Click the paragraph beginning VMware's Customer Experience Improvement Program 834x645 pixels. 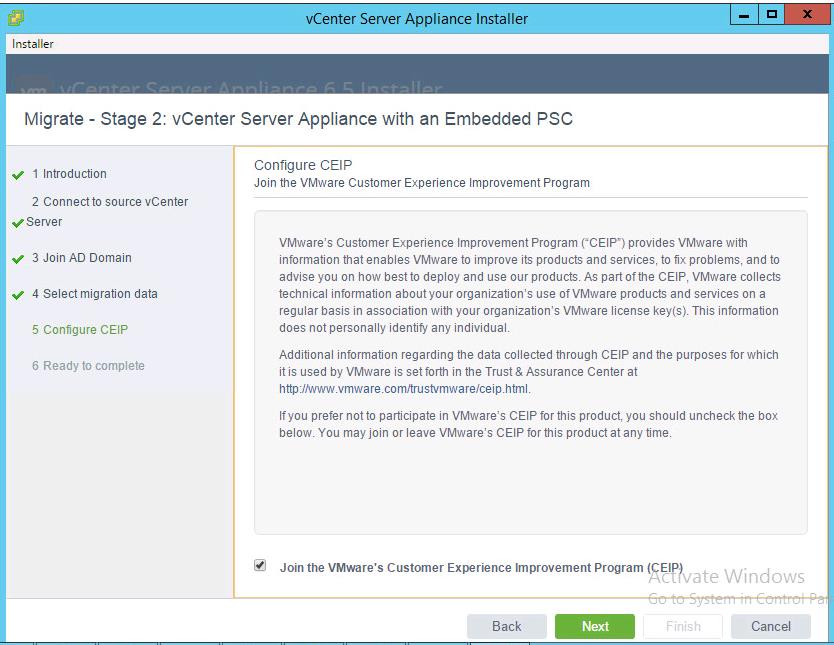point(530,285)
